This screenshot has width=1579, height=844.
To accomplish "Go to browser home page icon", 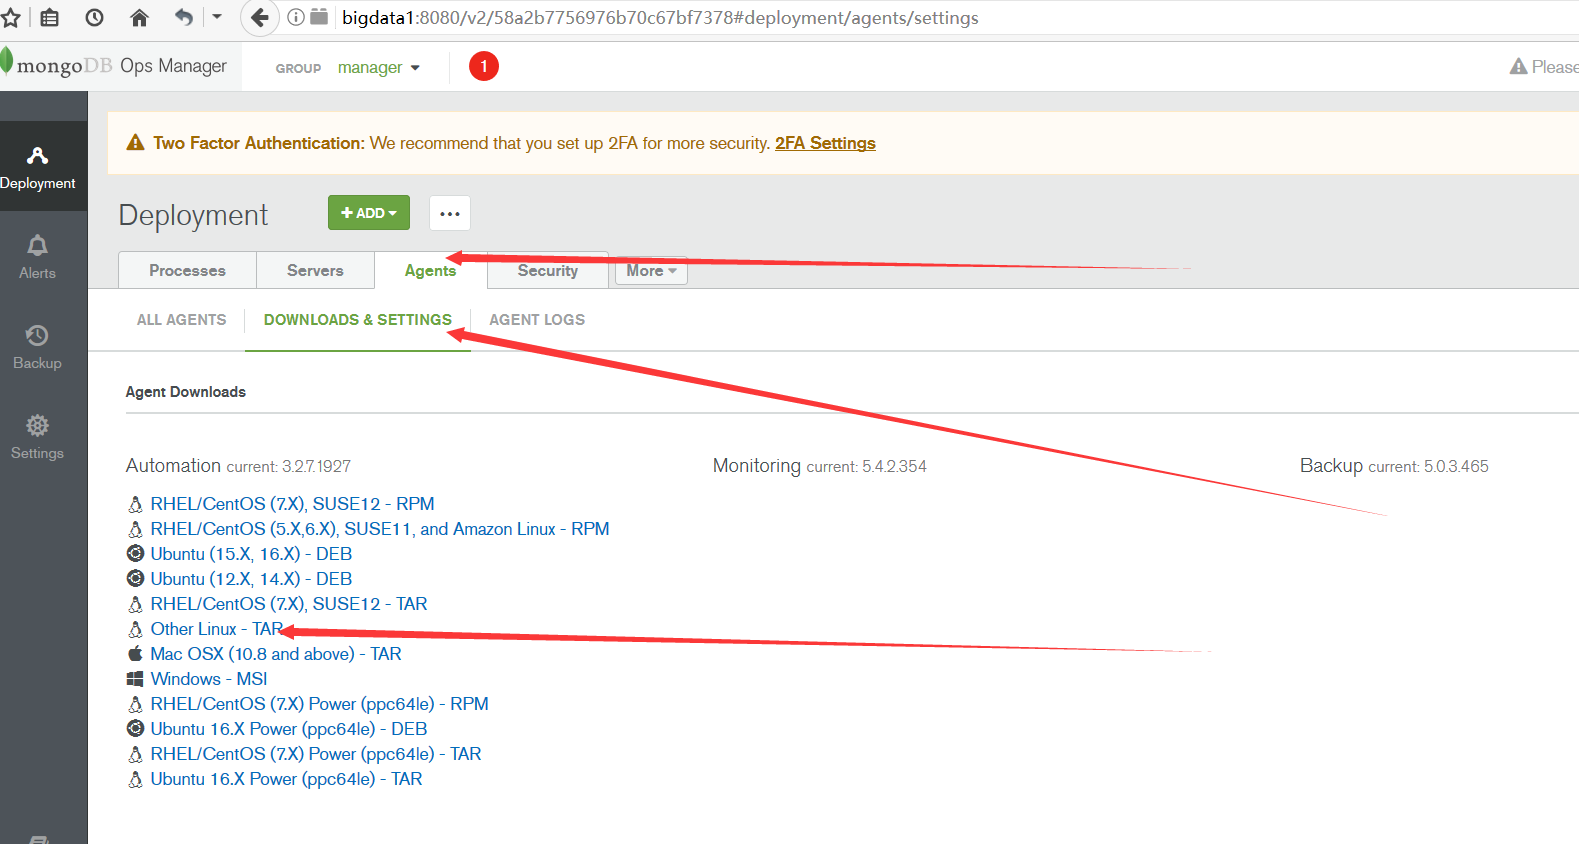I will coord(140,17).
